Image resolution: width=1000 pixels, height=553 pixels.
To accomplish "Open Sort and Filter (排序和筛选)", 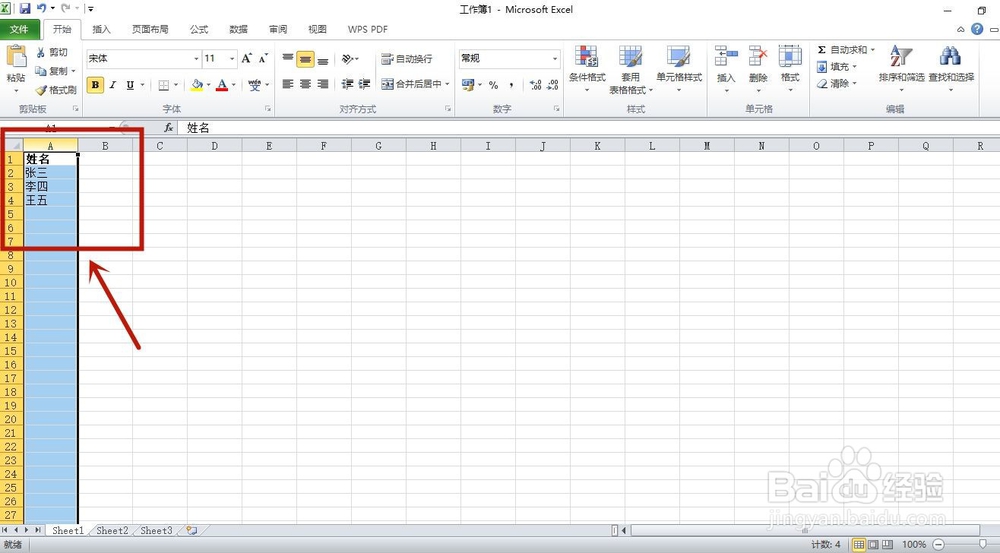I will pyautogui.click(x=901, y=70).
